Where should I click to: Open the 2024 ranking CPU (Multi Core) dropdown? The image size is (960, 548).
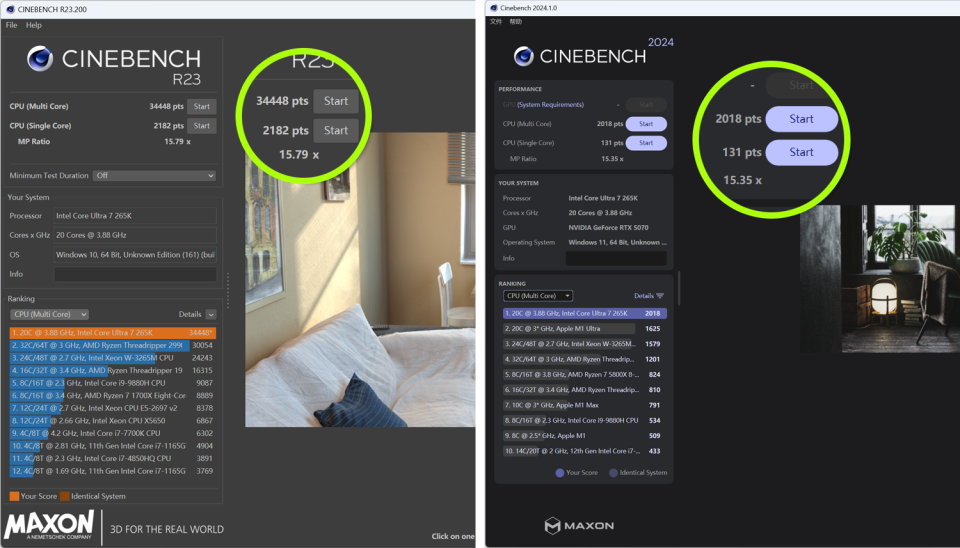(x=538, y=296)
